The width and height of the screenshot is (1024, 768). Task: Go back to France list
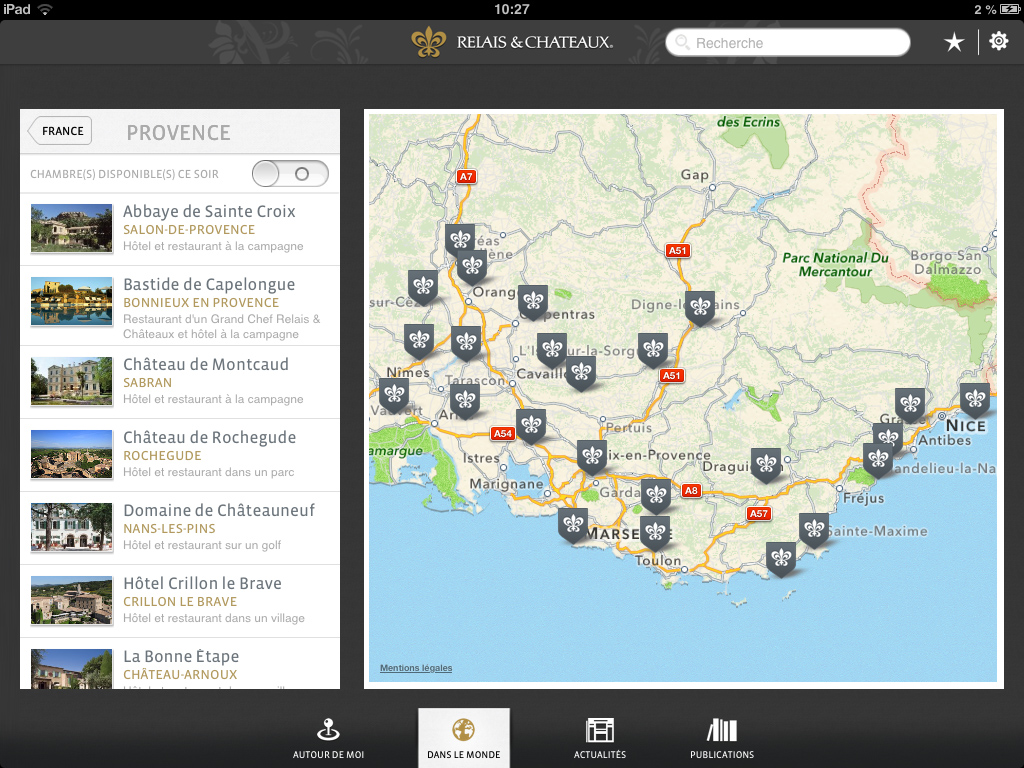point(60,131)
